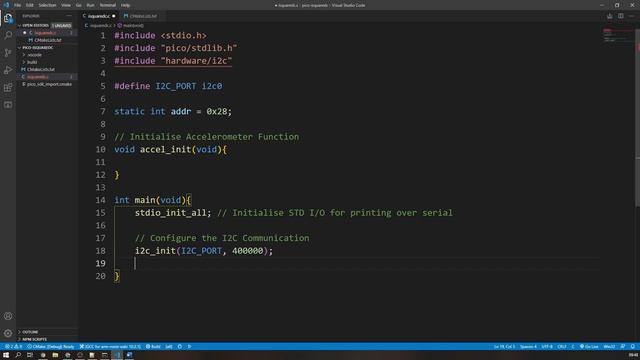
Task: Open notifications bell in status bar
Action: (x=633, y=347)
